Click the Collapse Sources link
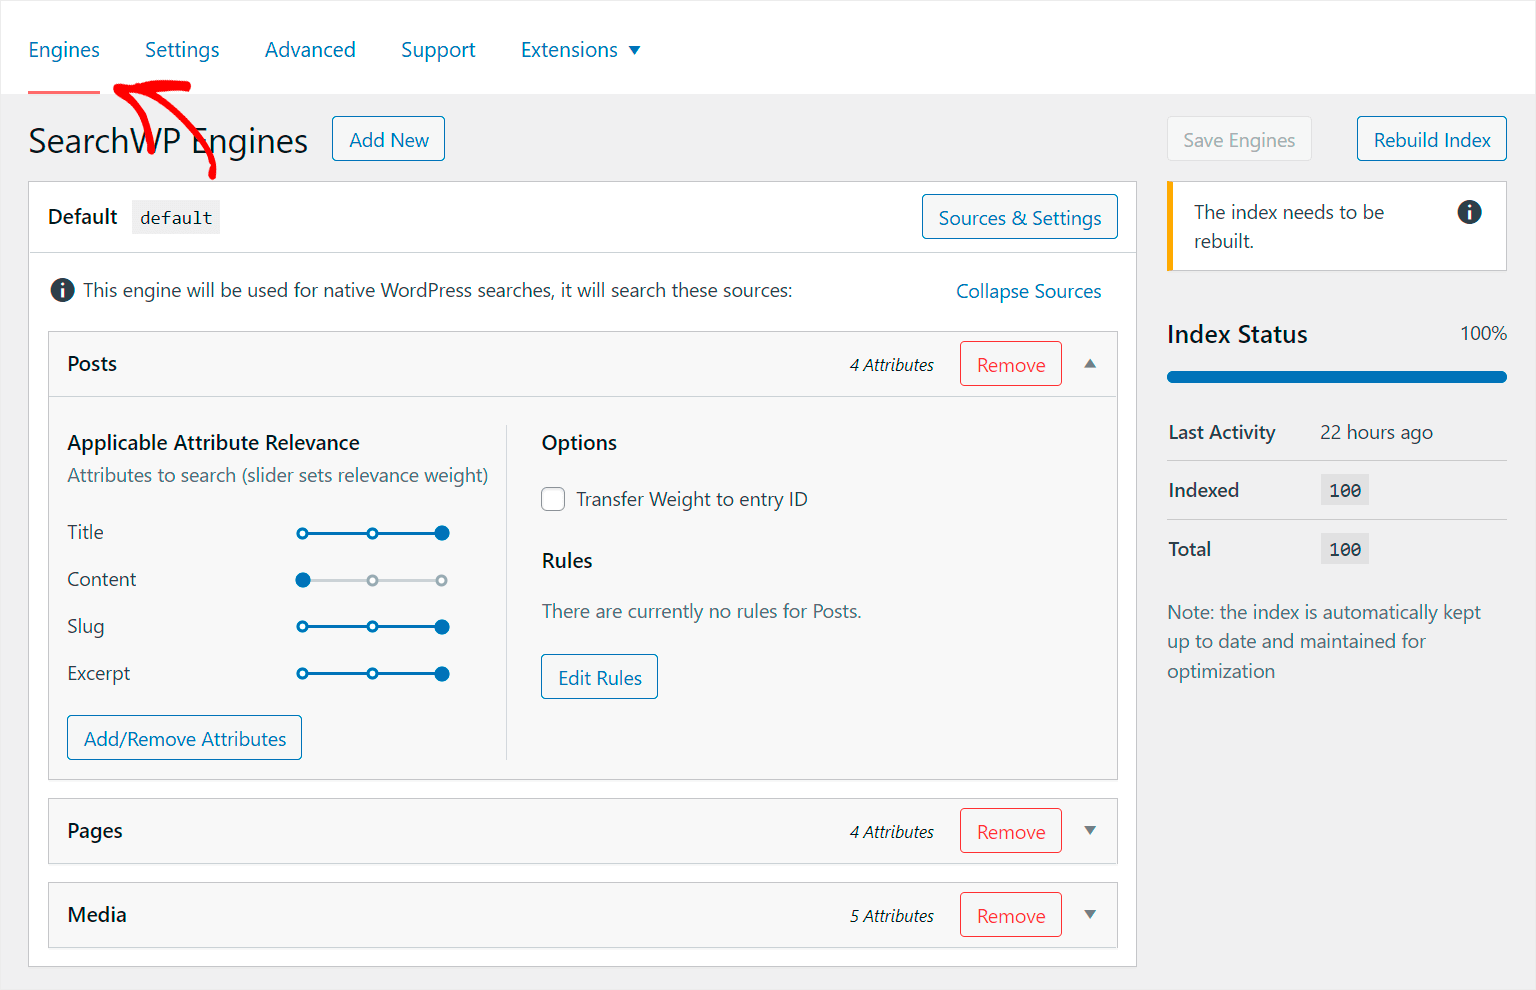This screenshot has height=990, width=1536. coord(1029,291)
